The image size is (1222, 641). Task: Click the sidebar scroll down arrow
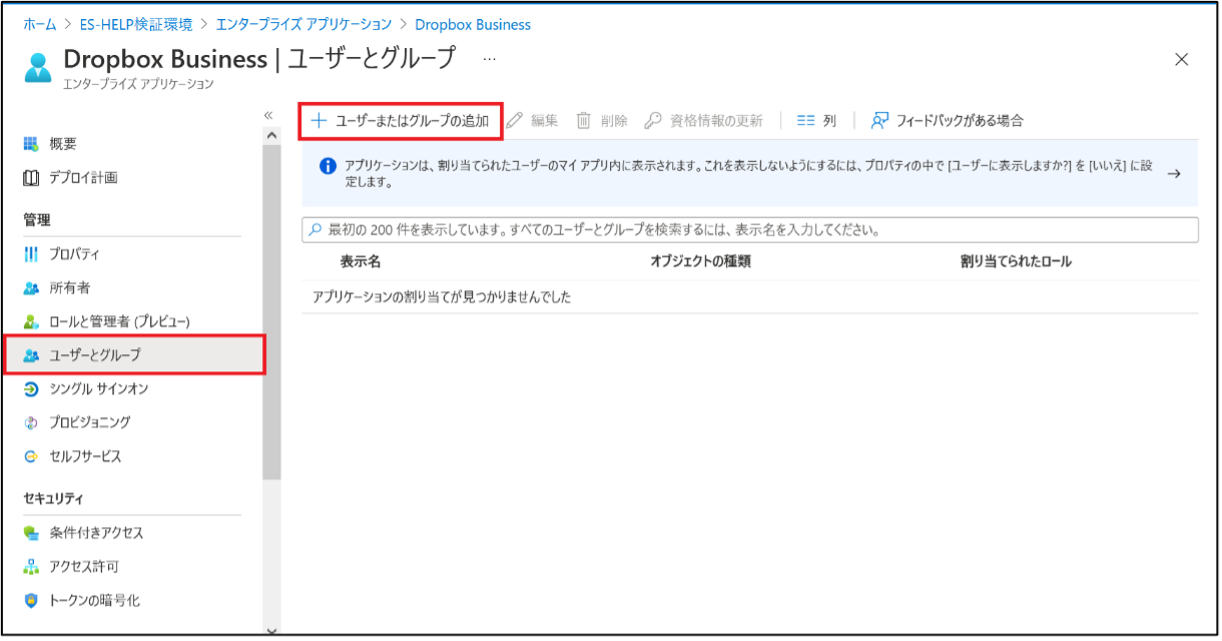tap(272, 629)
